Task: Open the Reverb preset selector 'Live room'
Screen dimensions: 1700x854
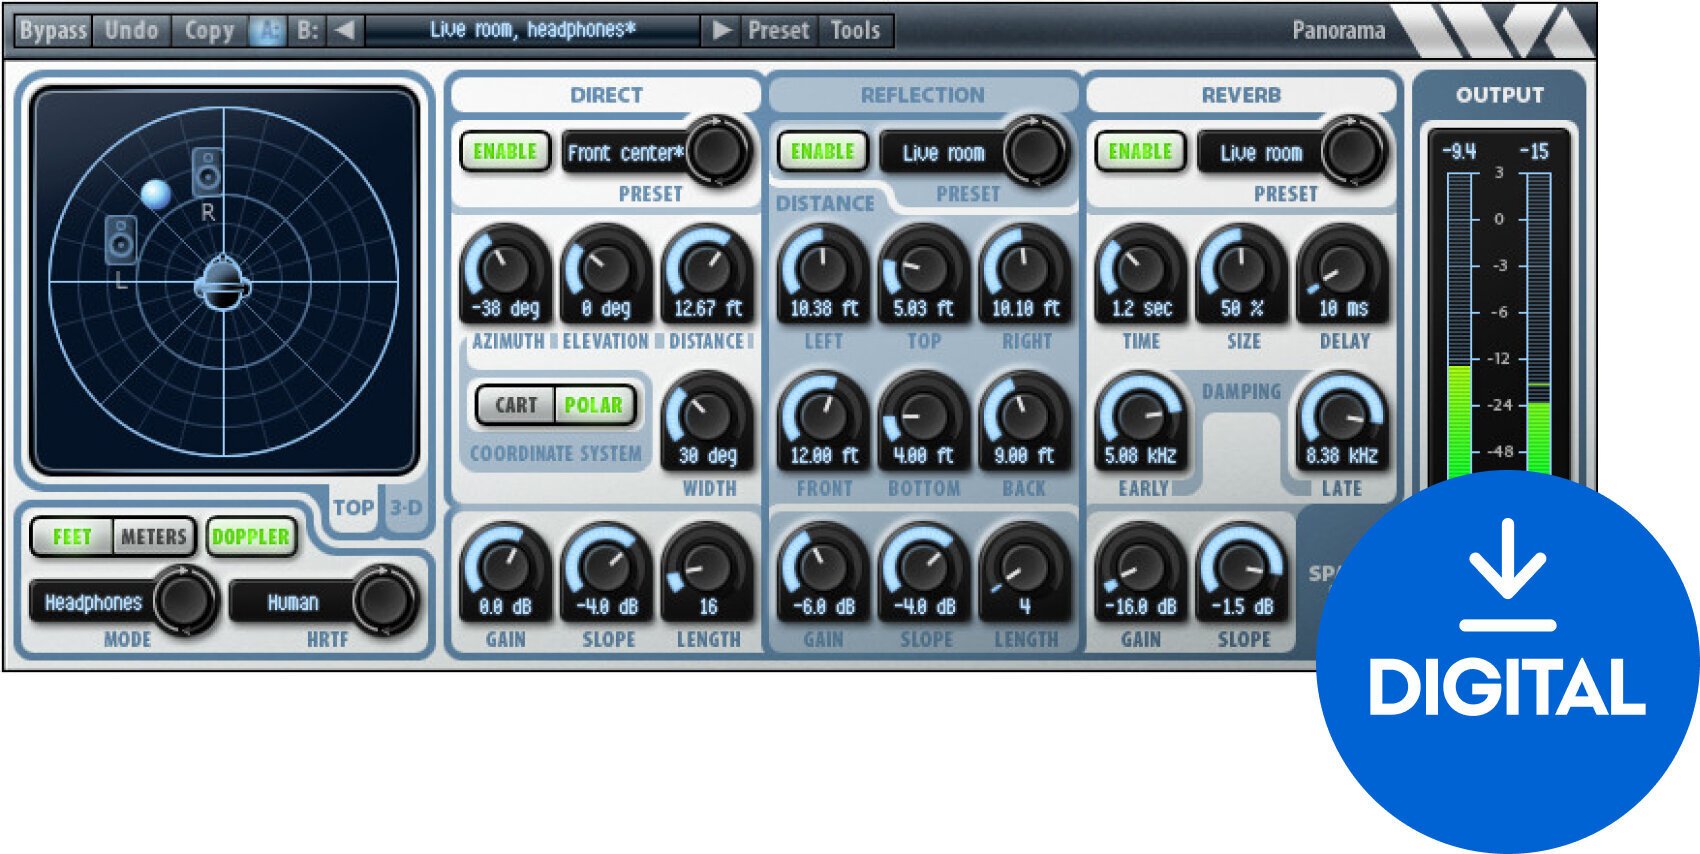Action: 1260,153
